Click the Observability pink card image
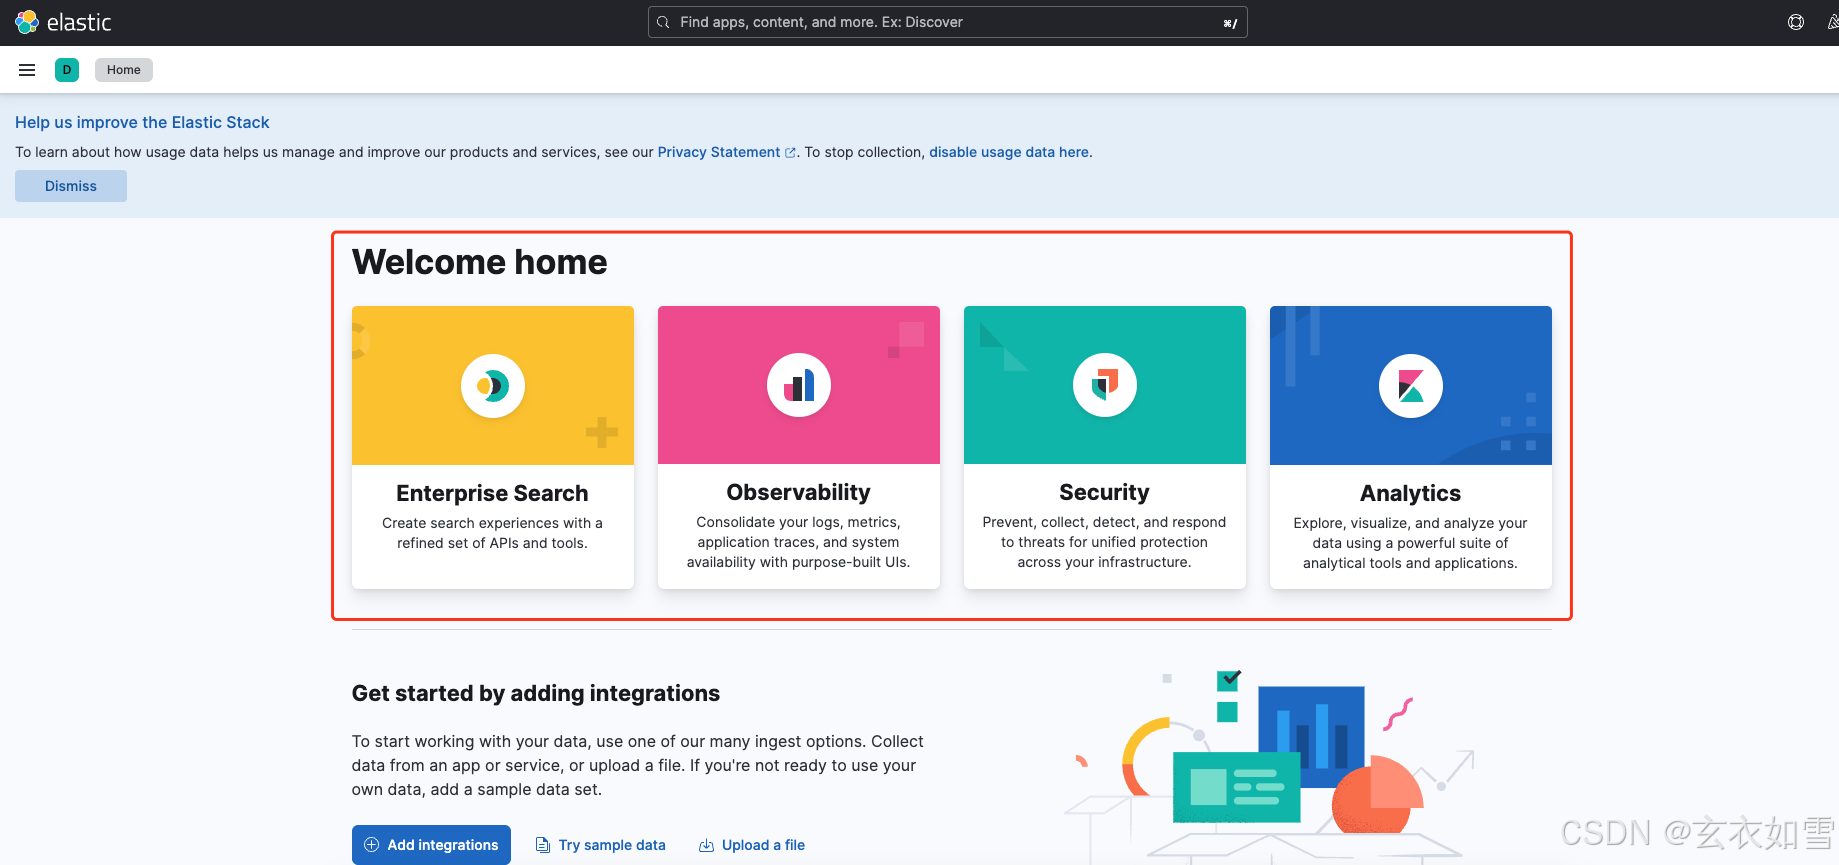The image size is (1839, 865). pyautogui.click(x=799, y=385)
